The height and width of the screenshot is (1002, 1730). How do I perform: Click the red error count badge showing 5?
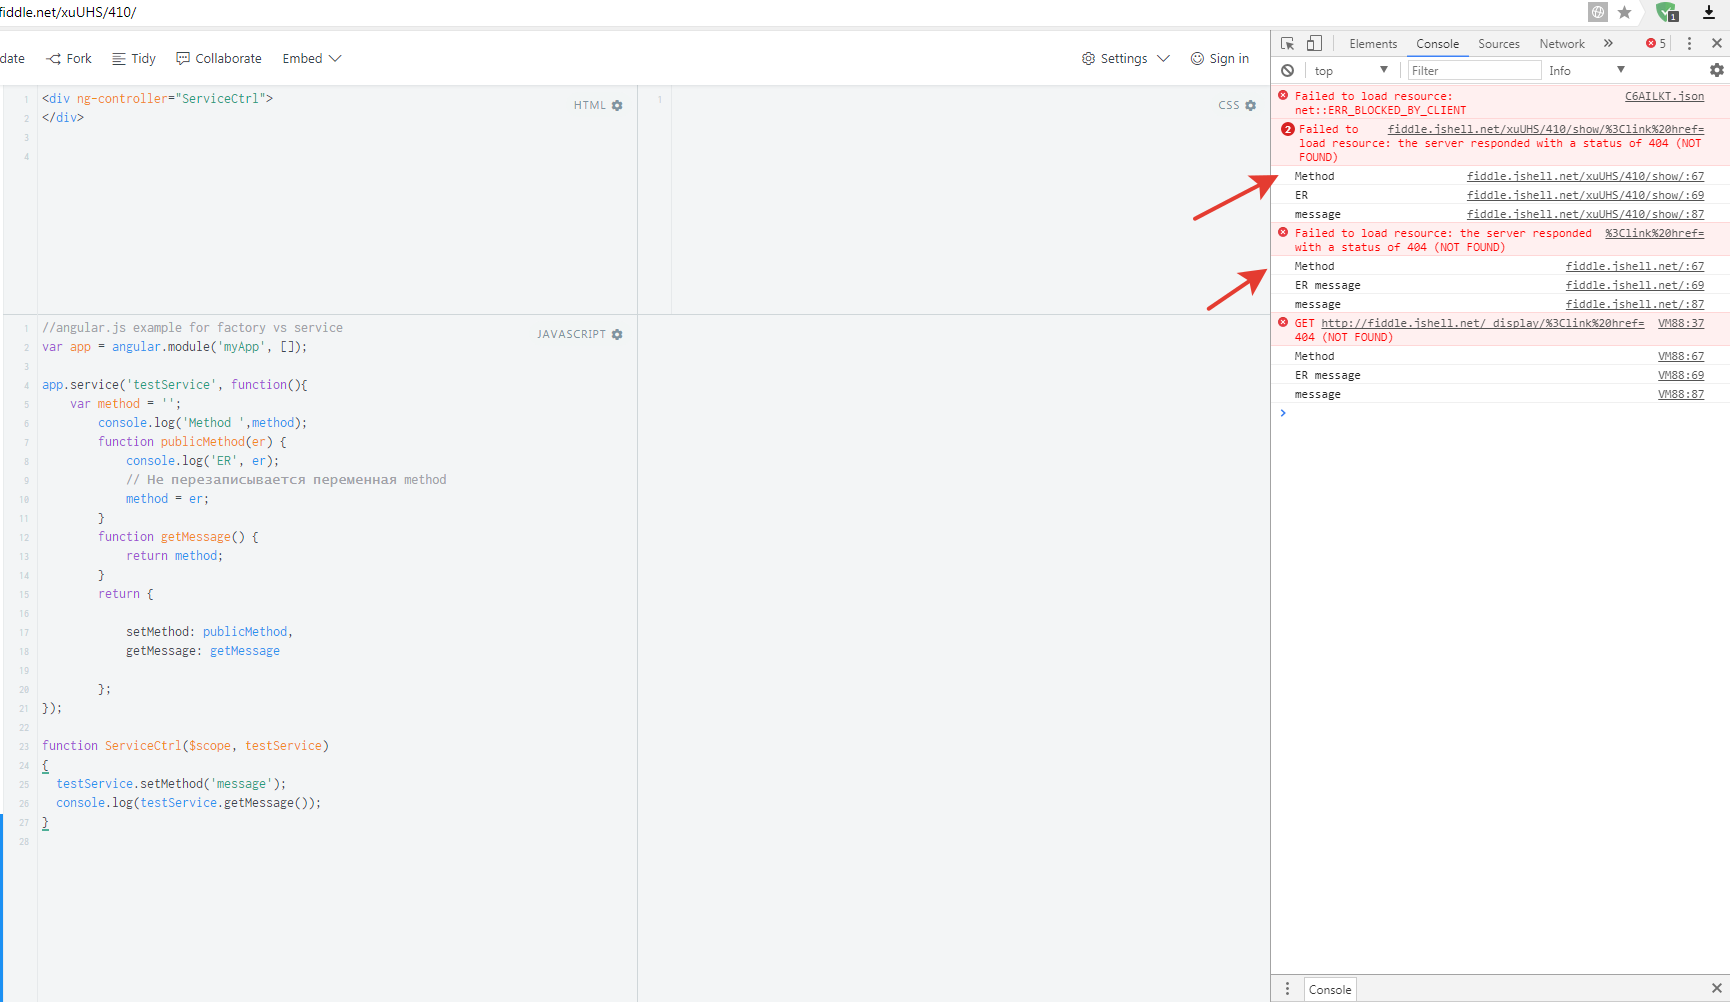point(1656,44)
